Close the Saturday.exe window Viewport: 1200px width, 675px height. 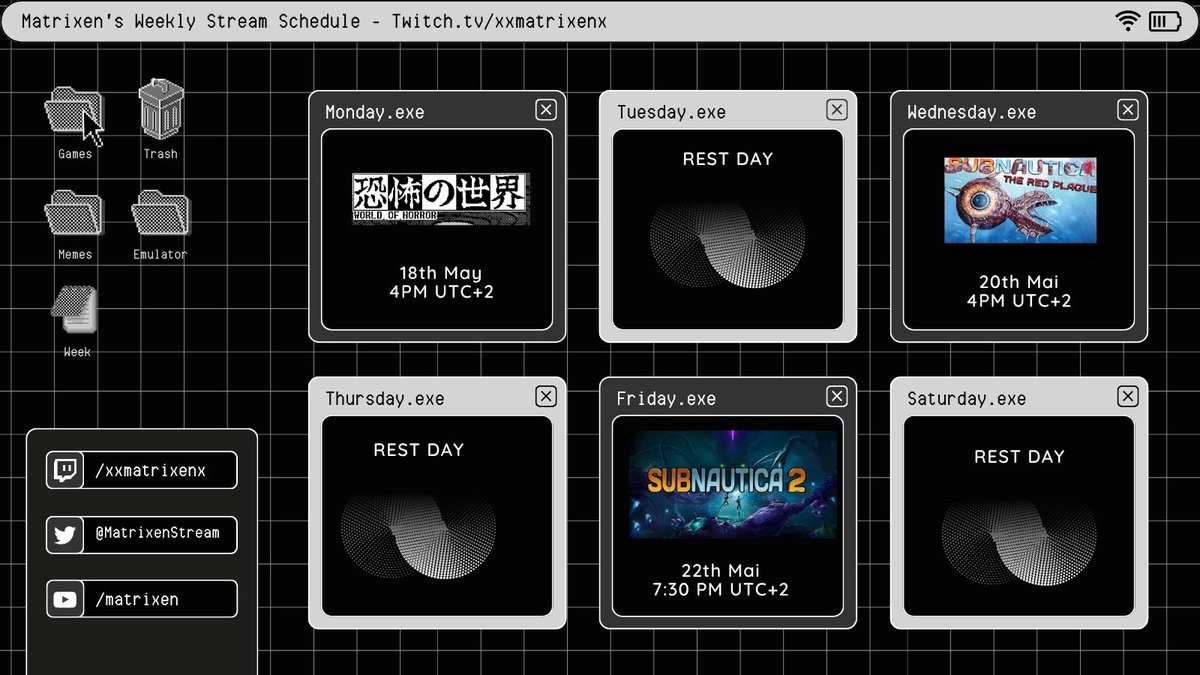tap(1128, 396)
